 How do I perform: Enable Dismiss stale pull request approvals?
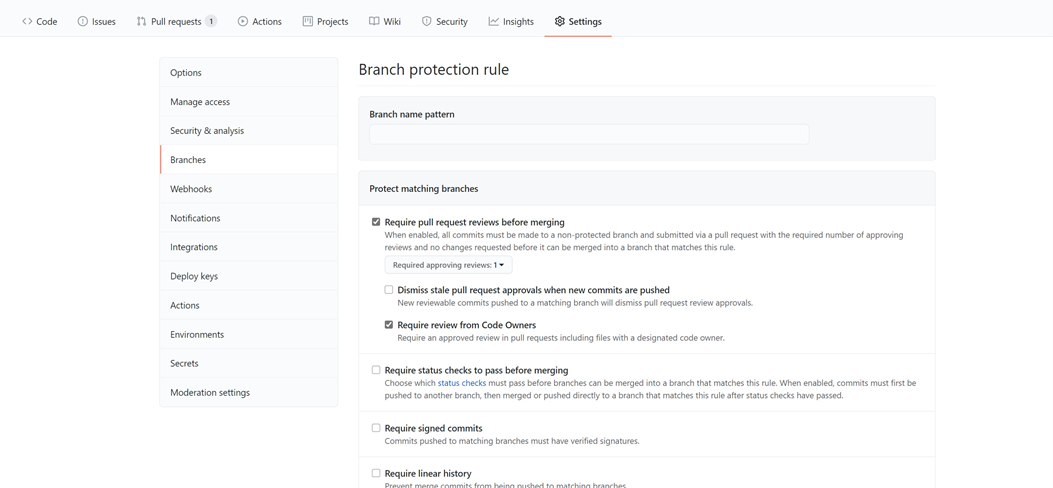point(389,290)
